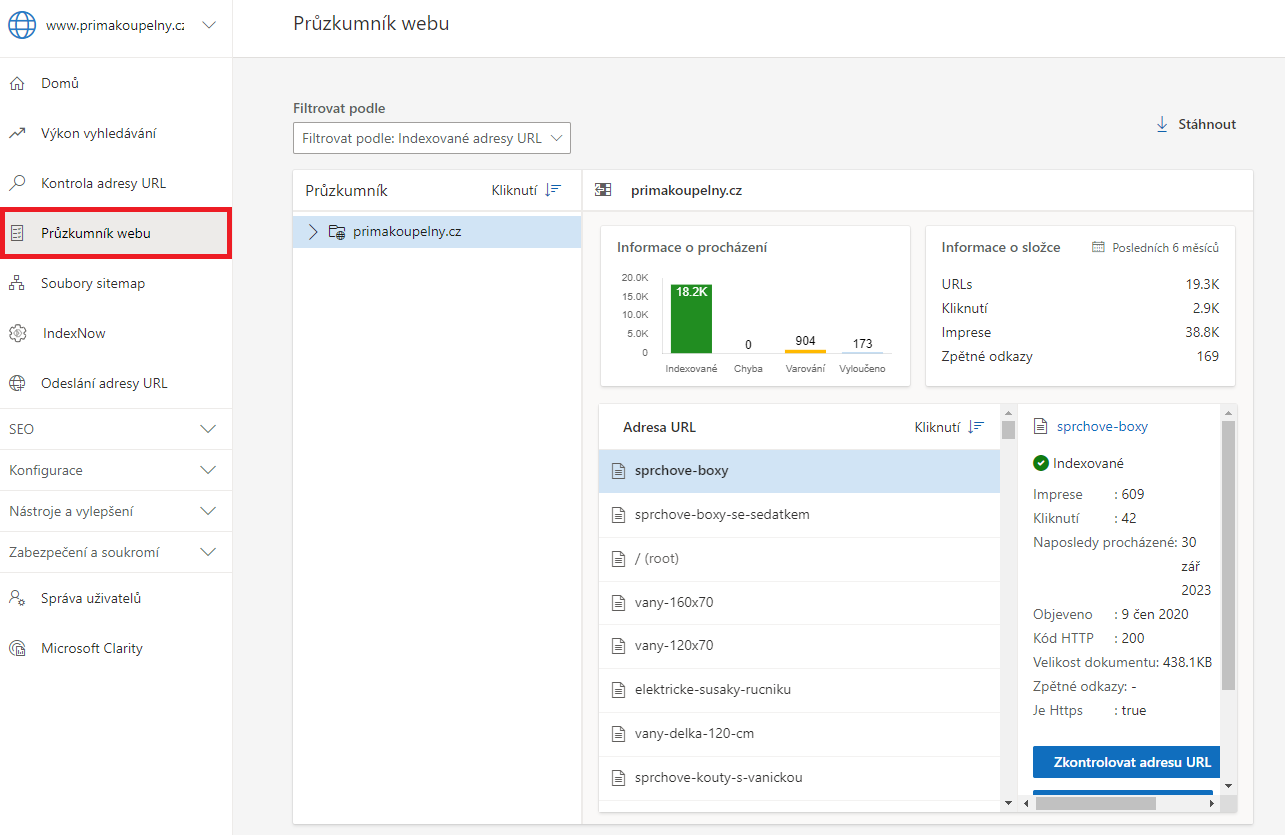Click Posledních 6 měsíců date range

1166,247
